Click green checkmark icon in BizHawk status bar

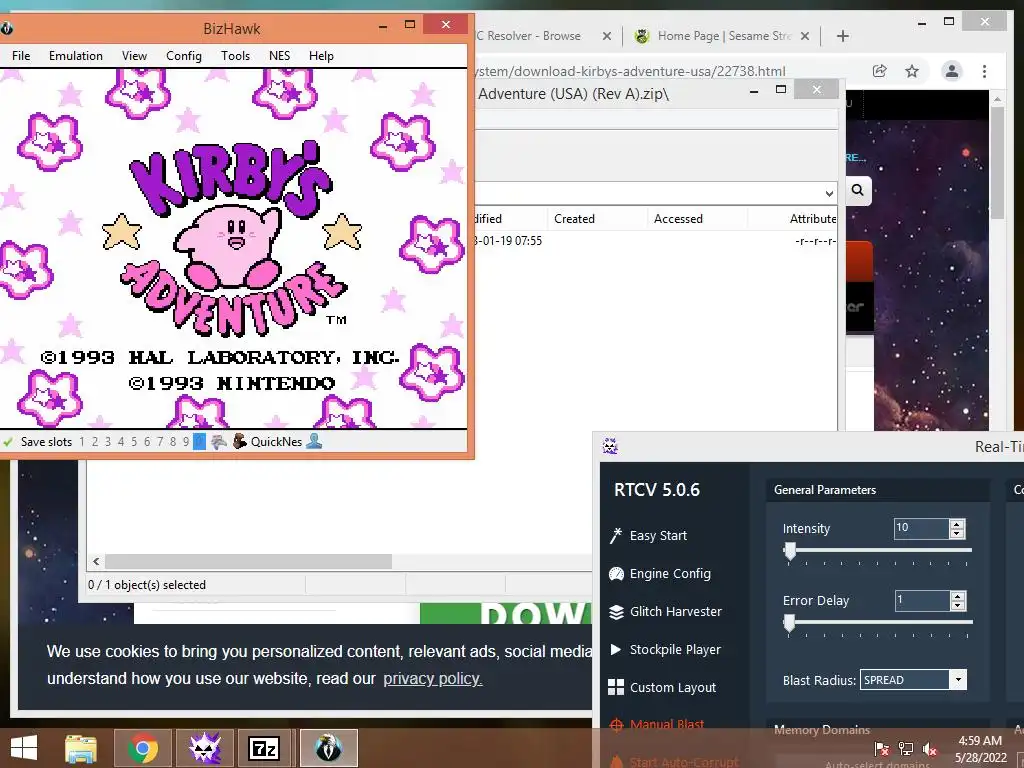pyautogui.click(x=8, y=442)
